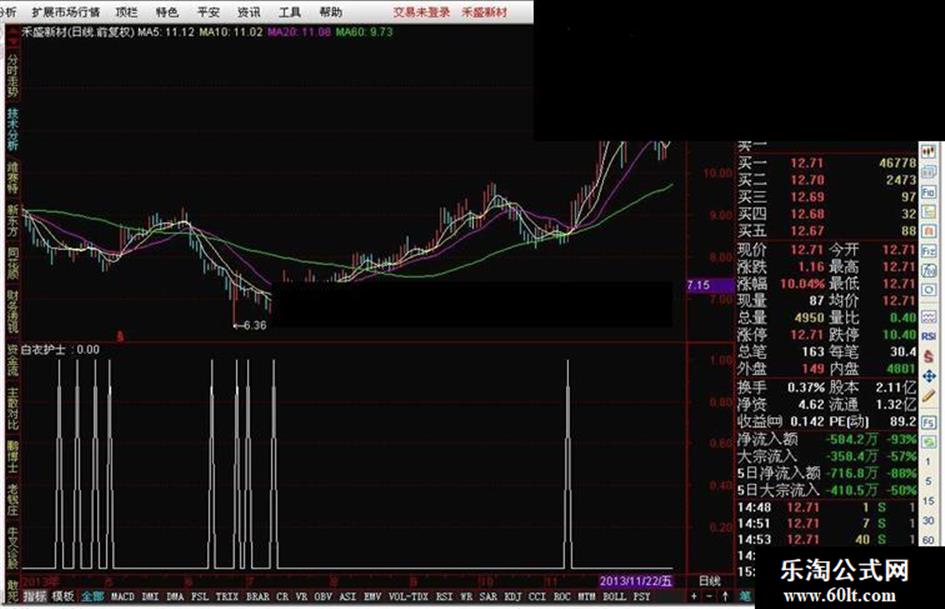This screenshot has height=609, width=945.
Task: Switch indicator to TRIX
Action: tap(227, 596)
